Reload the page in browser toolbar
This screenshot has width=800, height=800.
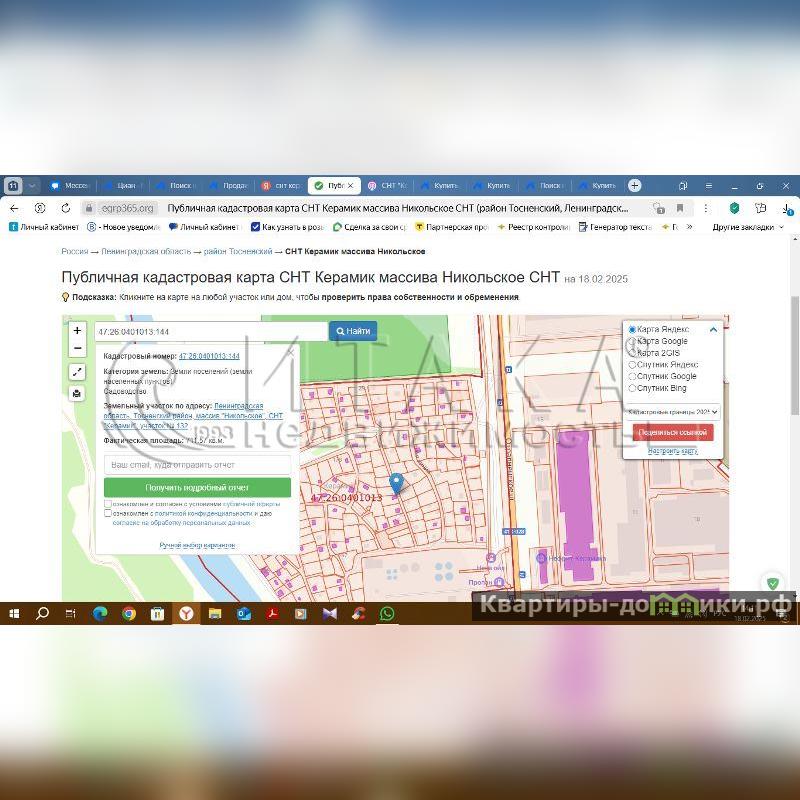[66, 208]
